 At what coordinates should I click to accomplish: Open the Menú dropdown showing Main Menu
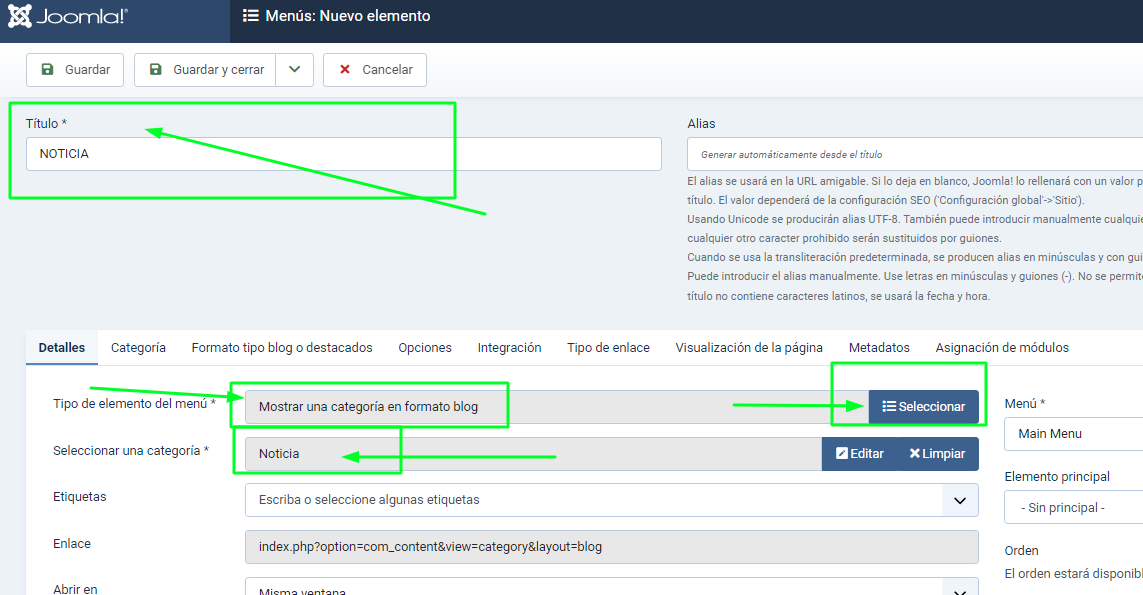(1073, 434)
